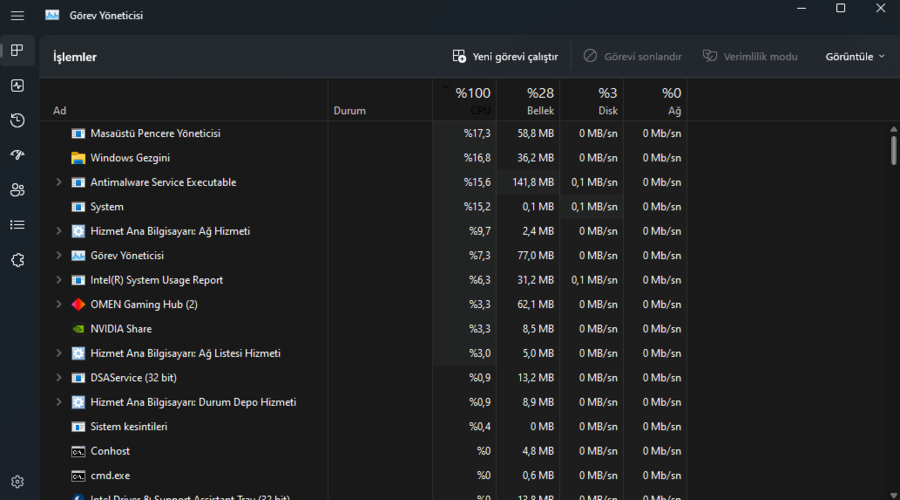900x500 pixels.
Task: Open the hamburger navigation menu
Action: pos(17,16)
